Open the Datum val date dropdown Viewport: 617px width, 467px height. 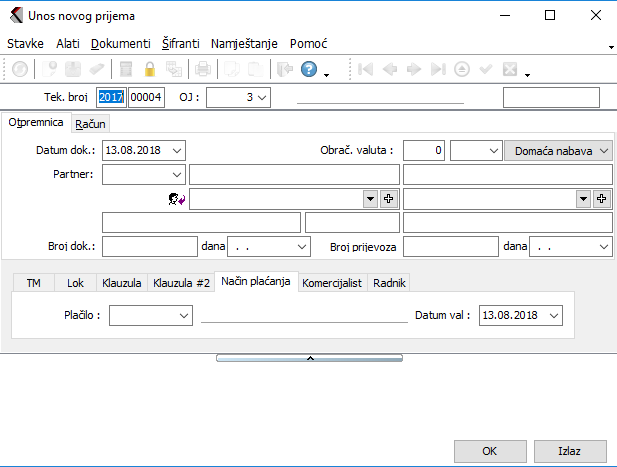point(554,315)
